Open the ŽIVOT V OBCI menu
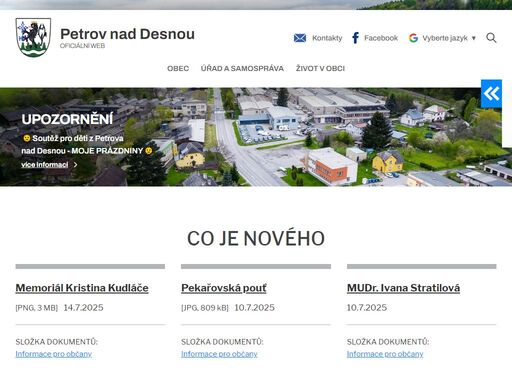 [x=320, y=68]
